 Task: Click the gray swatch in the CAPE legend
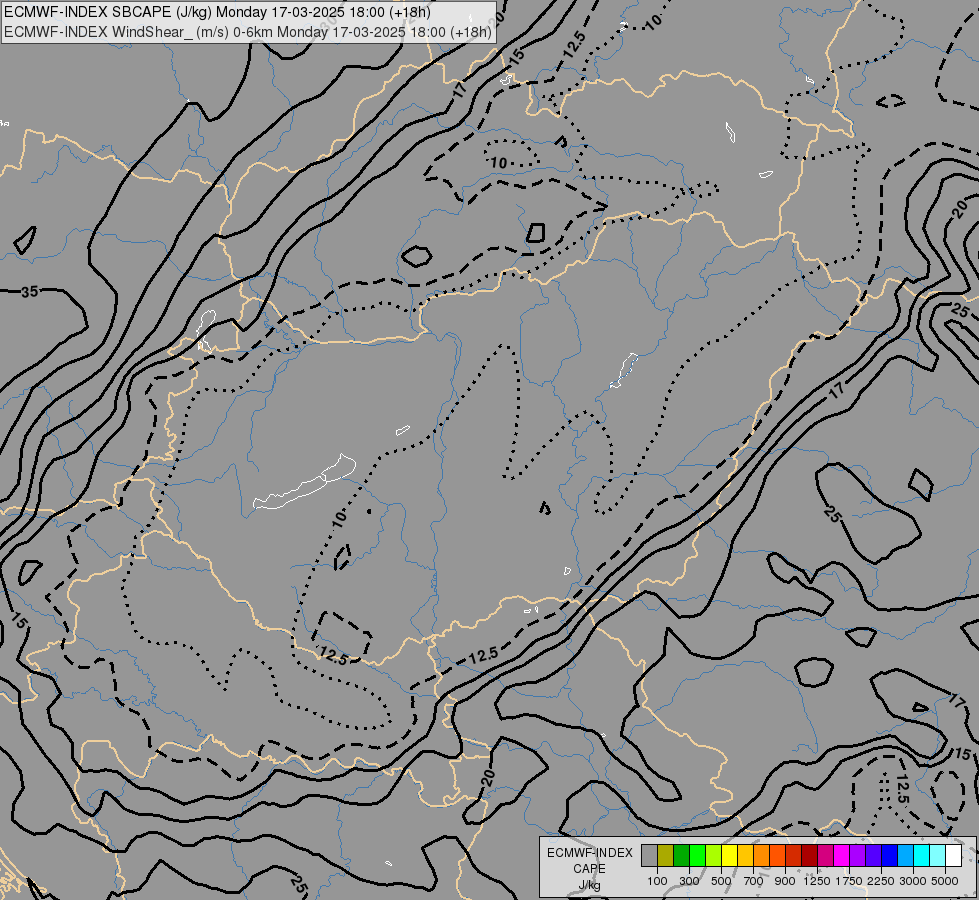(649, 855)
